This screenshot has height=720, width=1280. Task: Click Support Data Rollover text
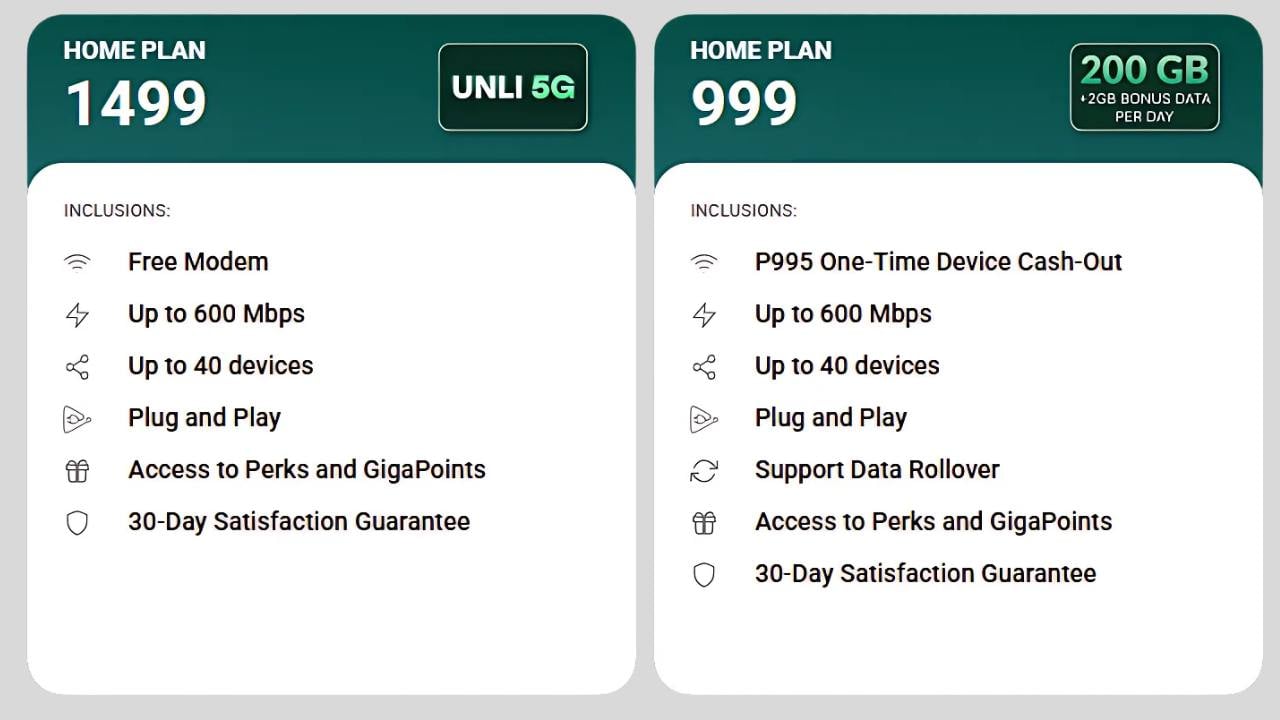click(x=877, y=470)
